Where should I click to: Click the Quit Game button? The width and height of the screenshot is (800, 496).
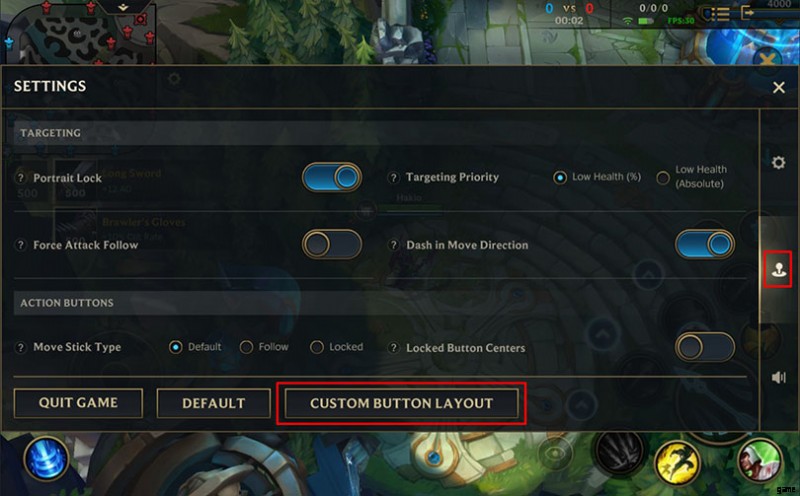(78, 403)
